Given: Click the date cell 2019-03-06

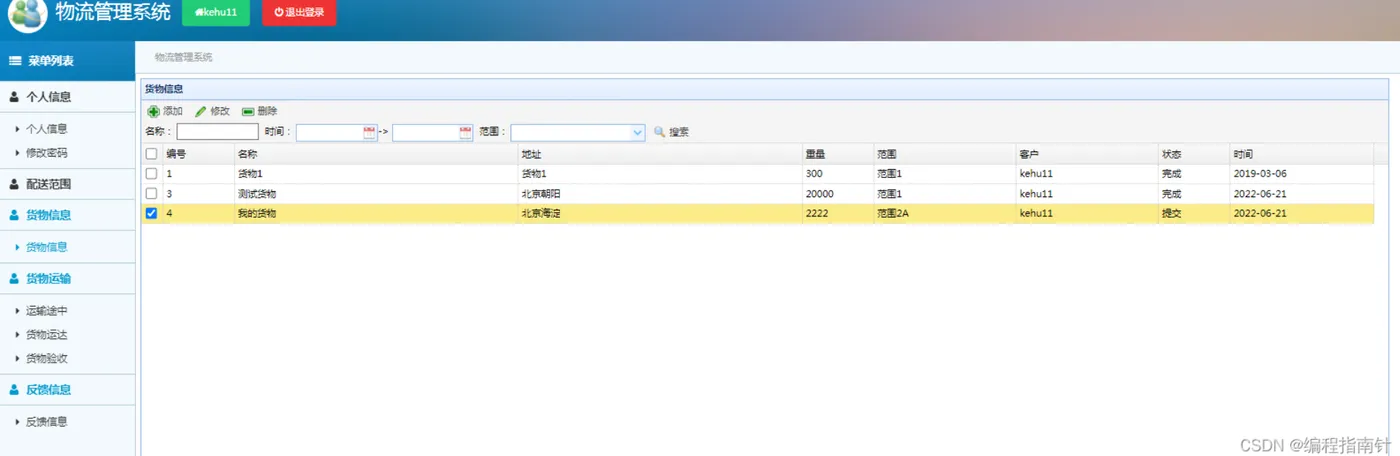Looking at the screenshot, I should 1301,174.
